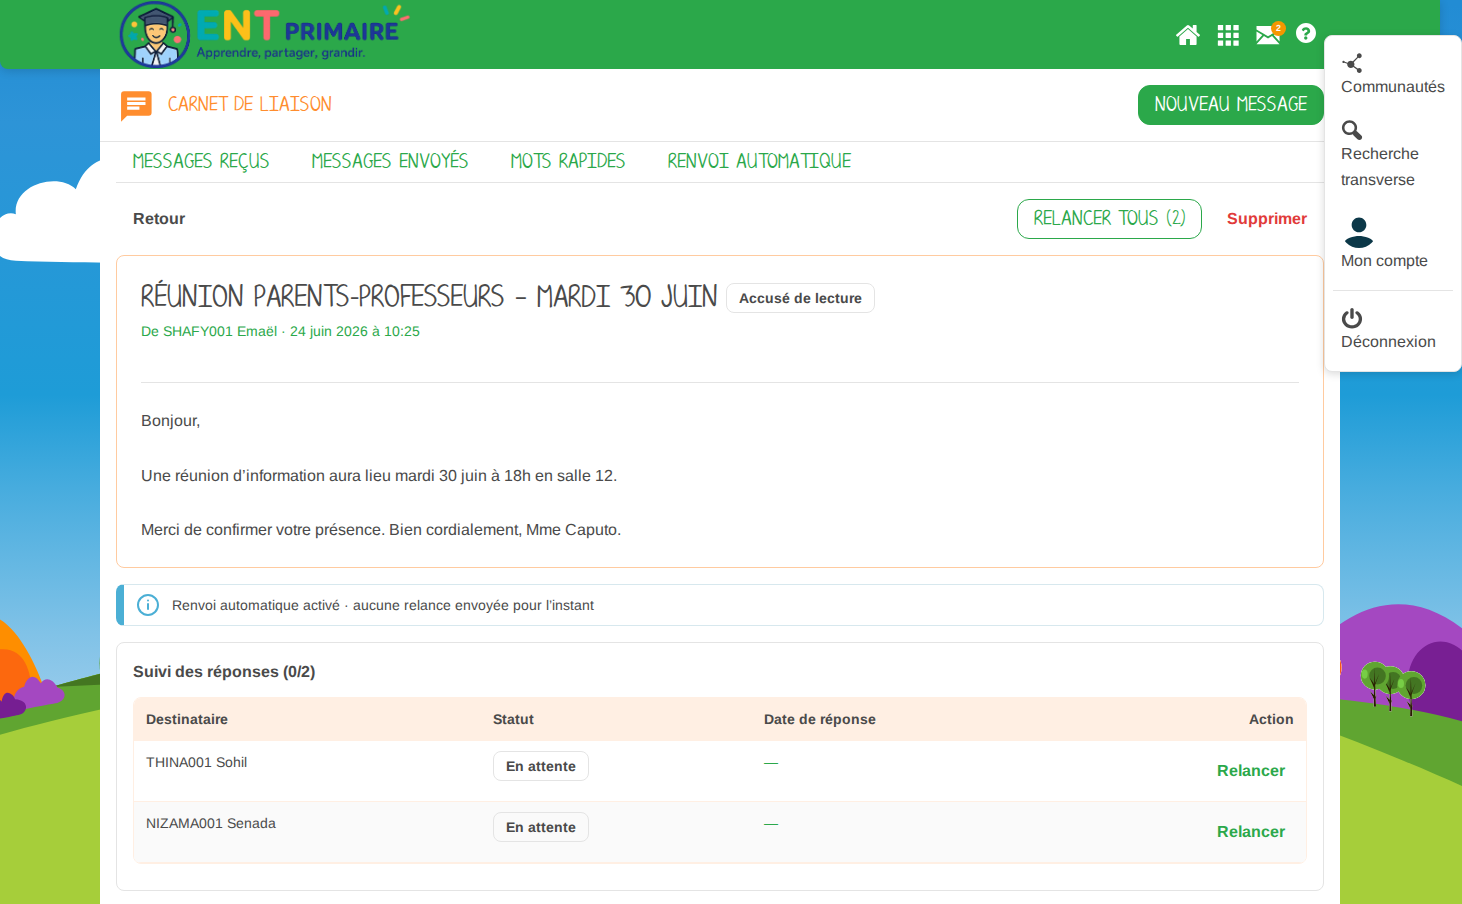Screen dimensions: 1462x904
Task: Click the Retour link
Action: tap(159, 219)
